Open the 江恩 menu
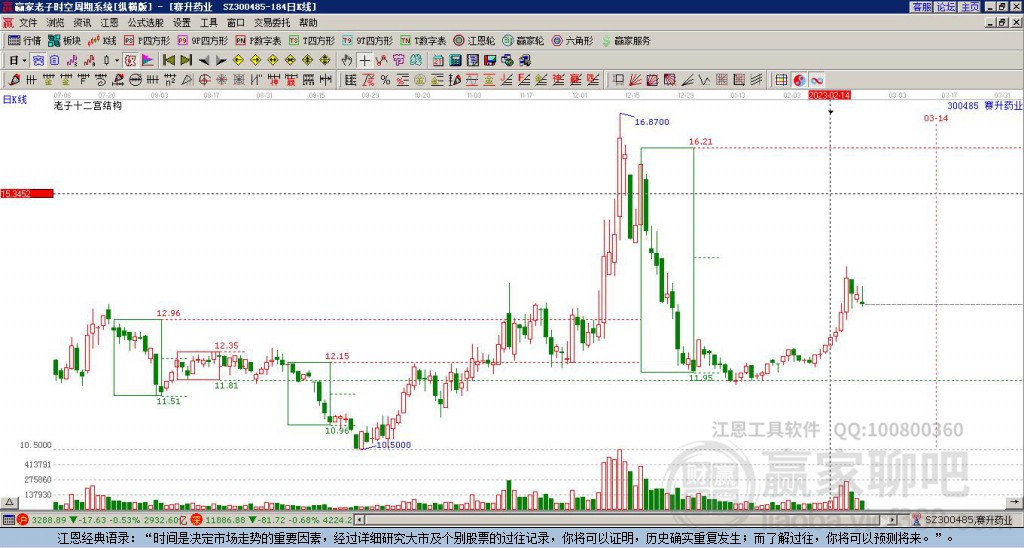The image size is (1024, 548). tap(109, 23)
